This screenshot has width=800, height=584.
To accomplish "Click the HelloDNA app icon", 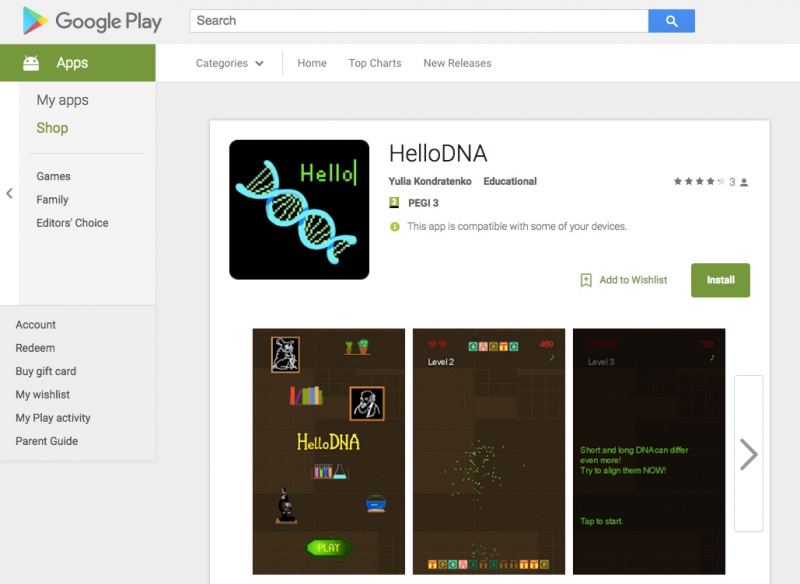I will click(x=299, y=210).
